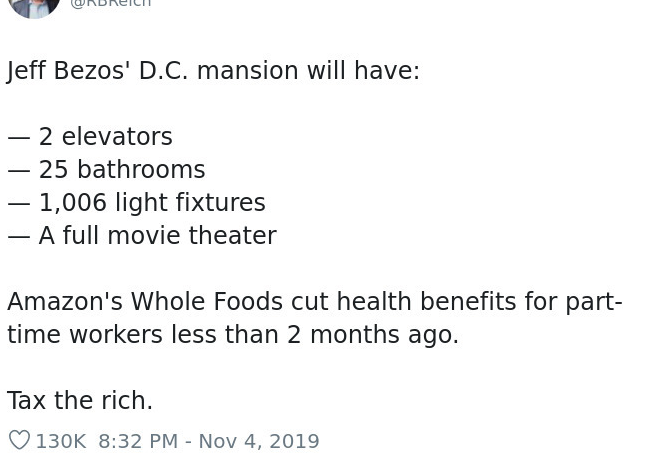Click the 130K likes count
645x470 pixels.
point(61,441)
